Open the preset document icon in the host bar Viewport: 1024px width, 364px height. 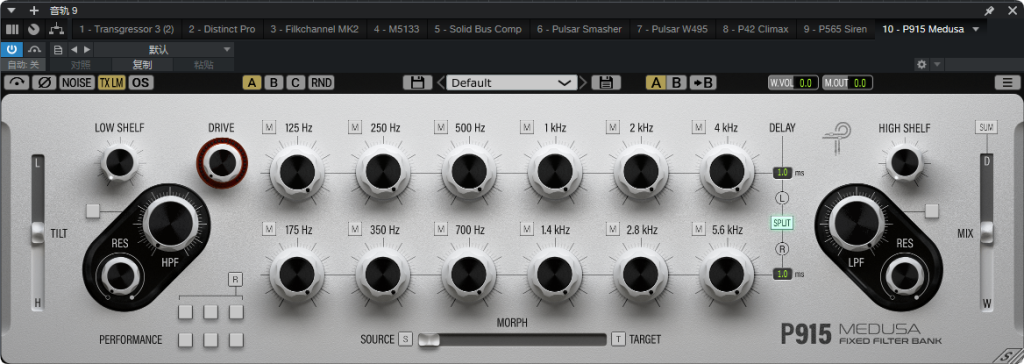click(58, 49)
